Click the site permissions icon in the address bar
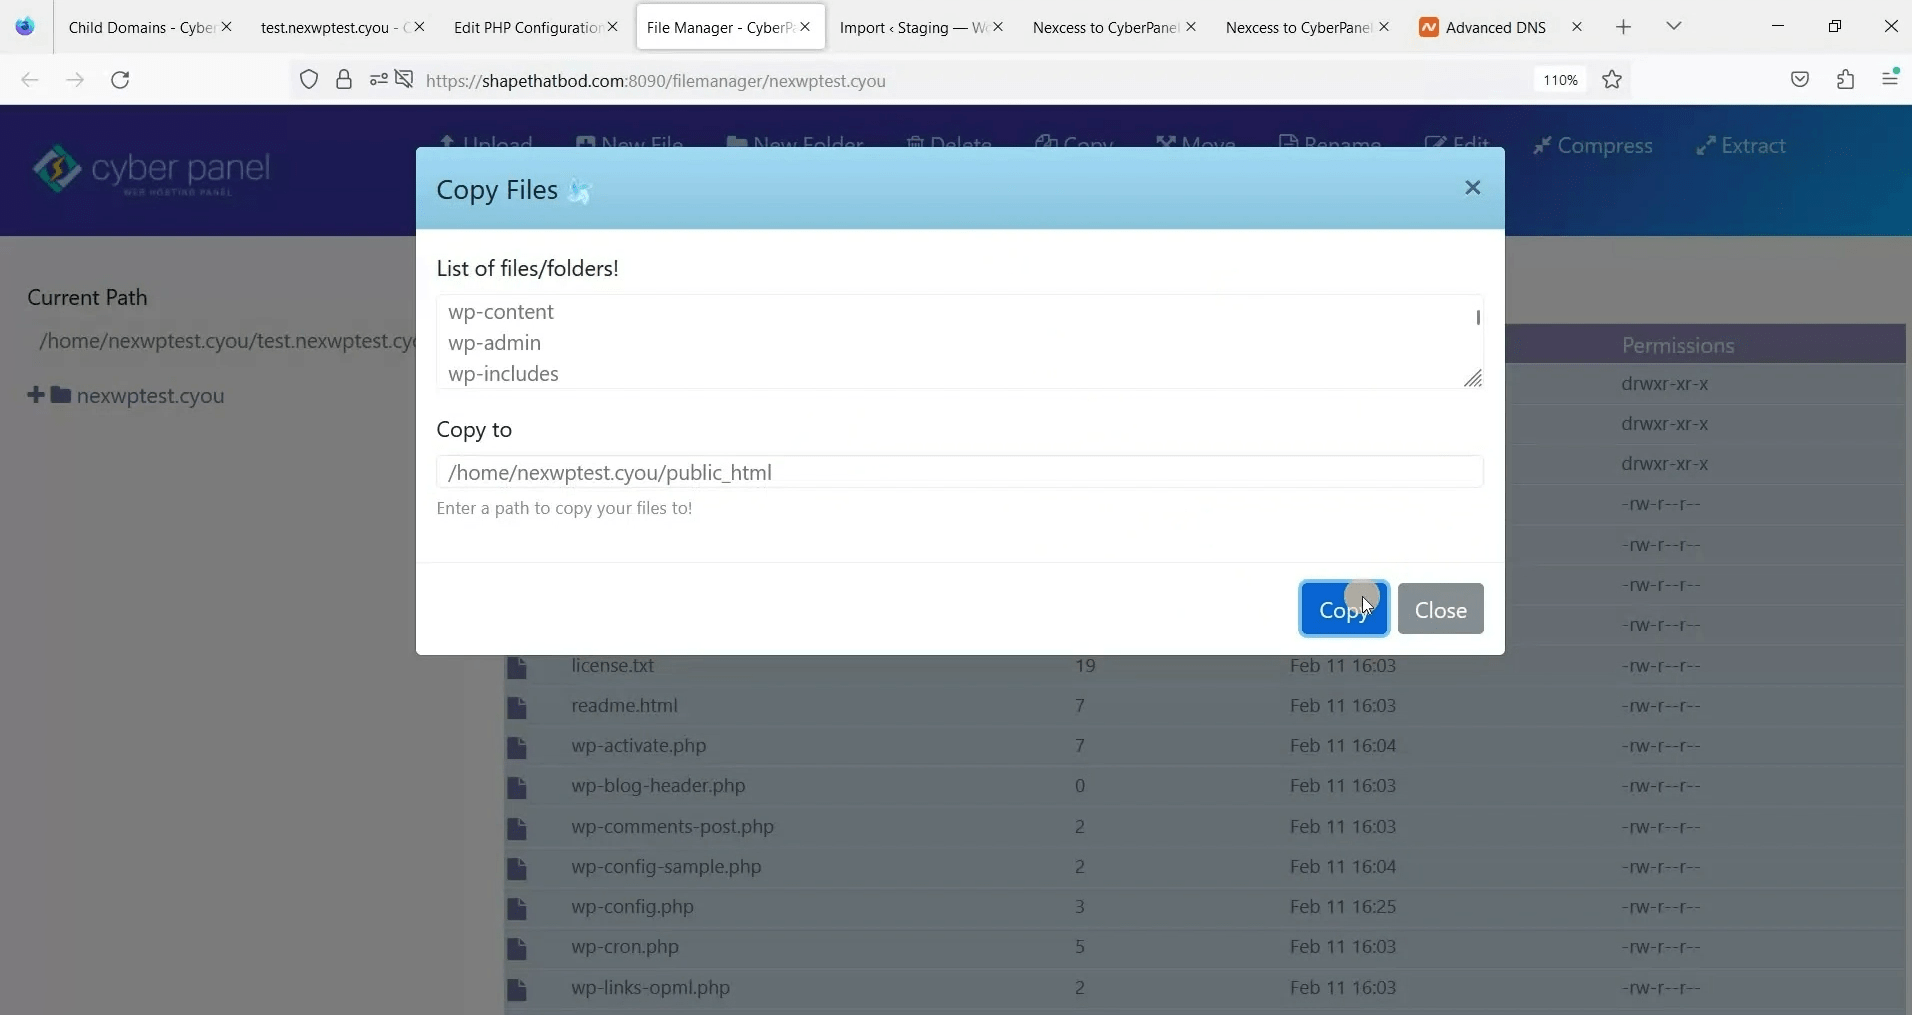1912x1015 pixels. click(x=378, y=80)
